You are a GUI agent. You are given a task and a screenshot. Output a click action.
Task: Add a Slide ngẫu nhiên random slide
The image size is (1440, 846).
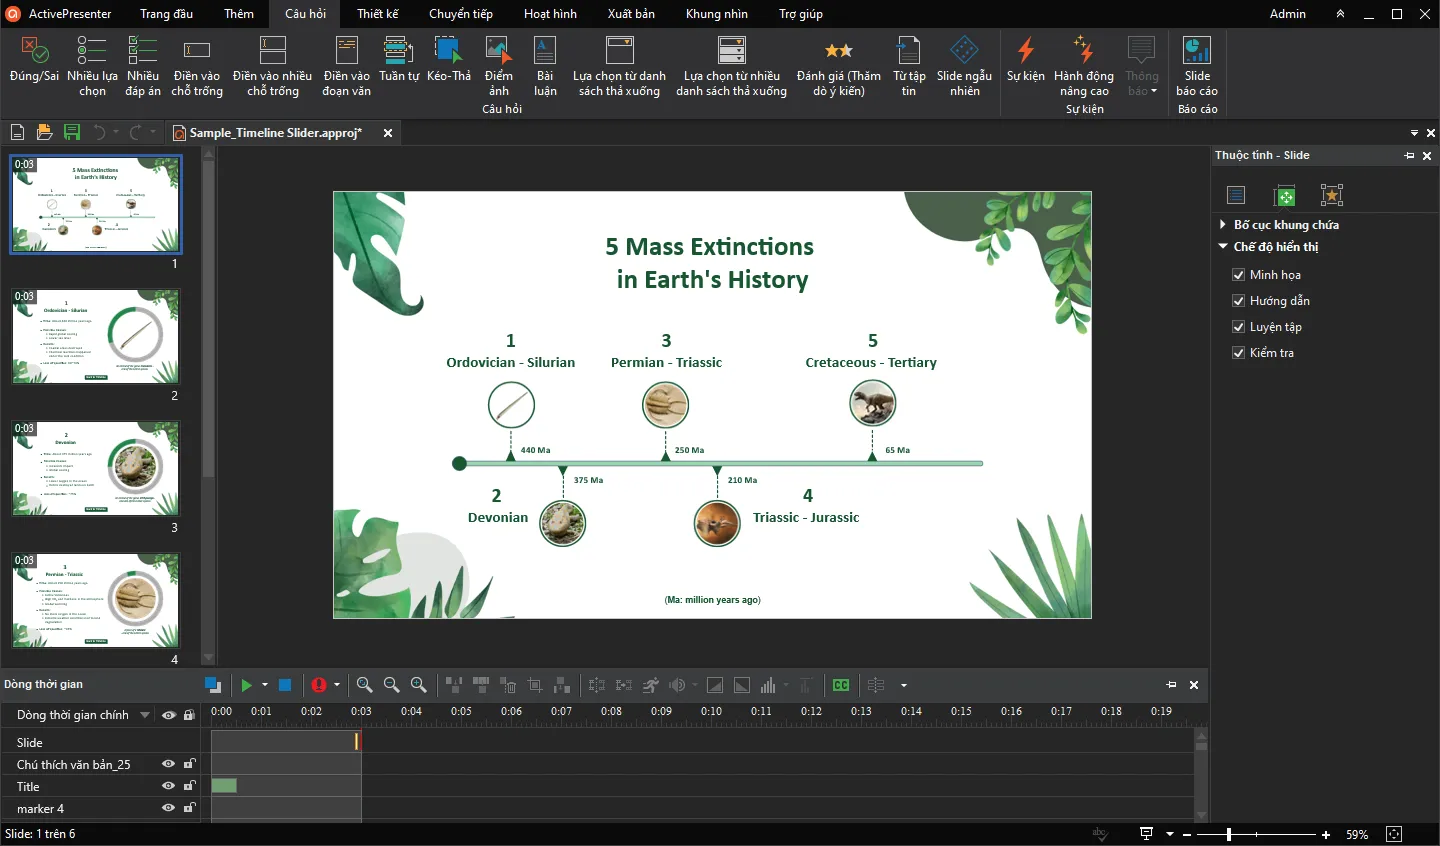964,66
